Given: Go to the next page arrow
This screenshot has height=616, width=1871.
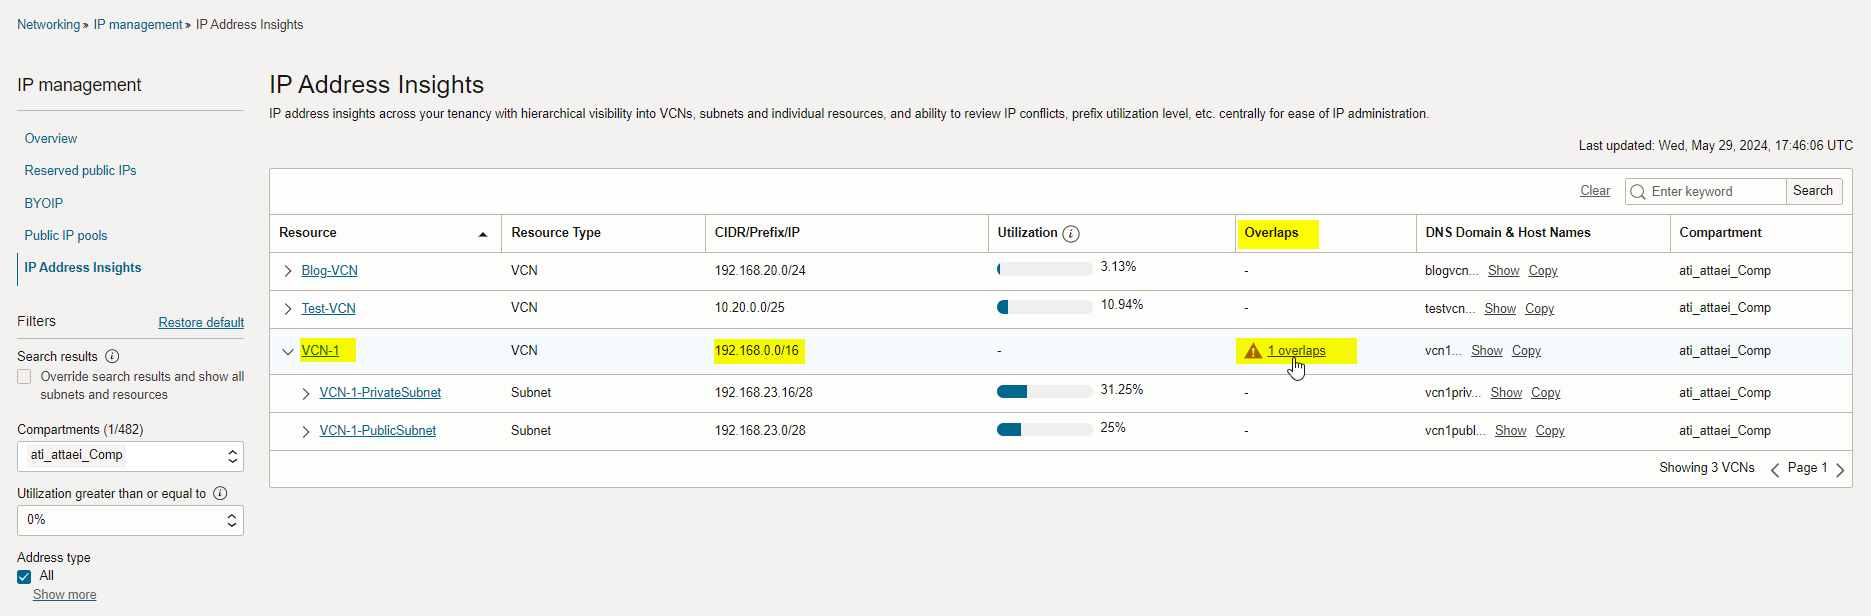Looking at the screenshot, I should point(1840,469).
